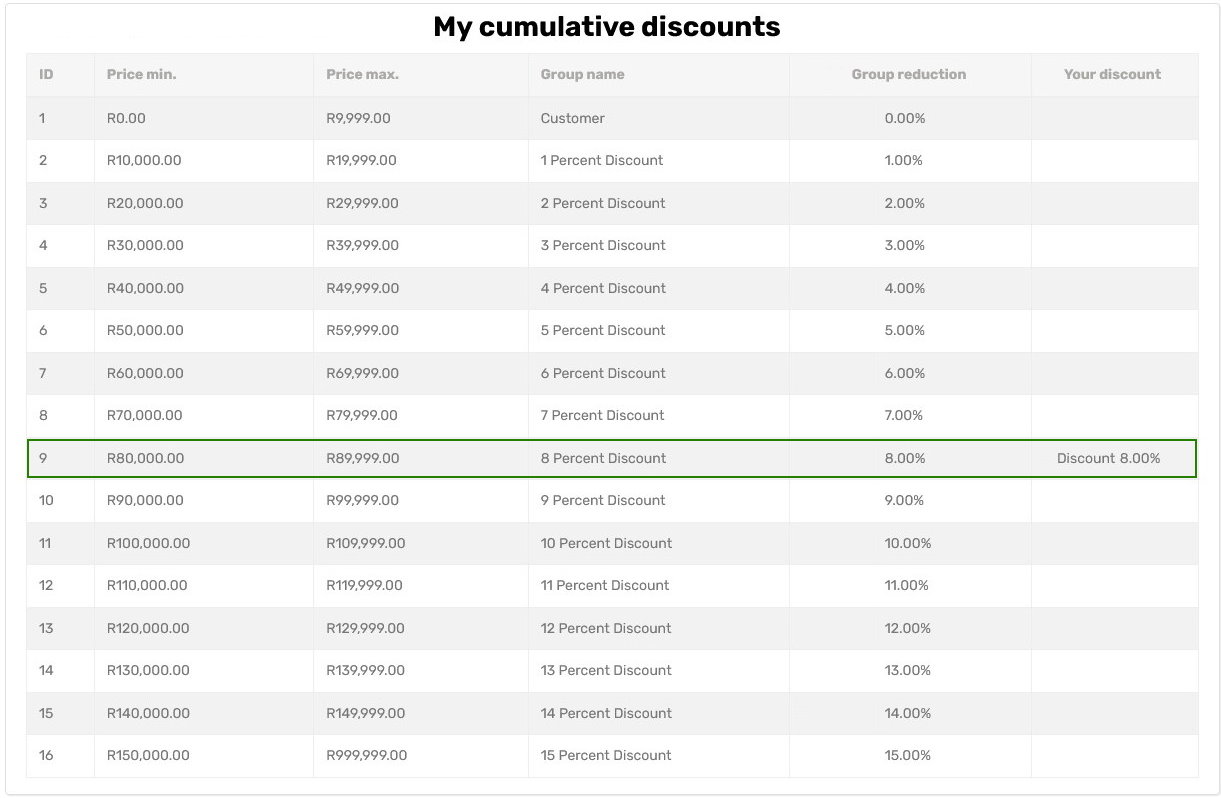Select the '14 Percent Discount' group name
1221x798 pixels.
(x=606, y=713)
